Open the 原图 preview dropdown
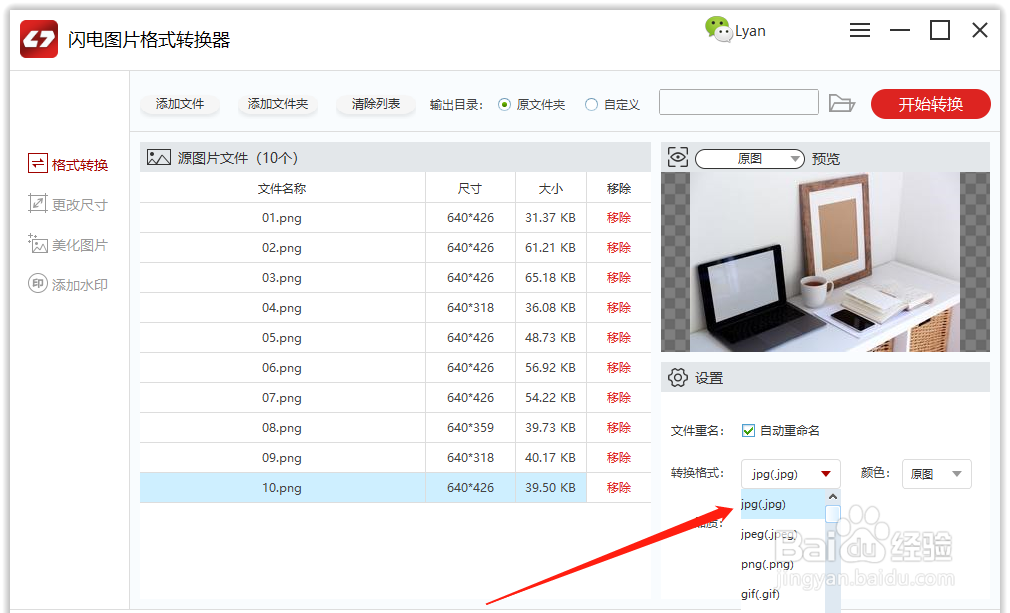1010x613 pixels. [749, 158]
